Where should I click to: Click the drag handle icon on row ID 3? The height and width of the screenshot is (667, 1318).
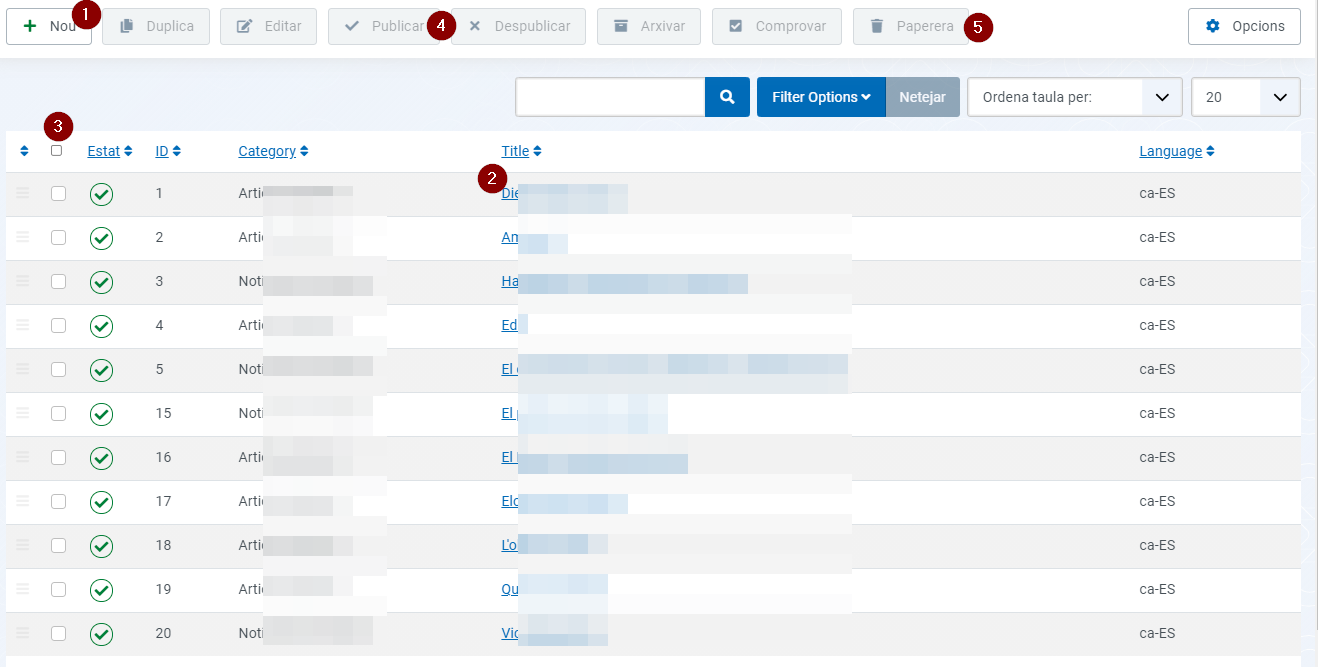click(23, 281)
